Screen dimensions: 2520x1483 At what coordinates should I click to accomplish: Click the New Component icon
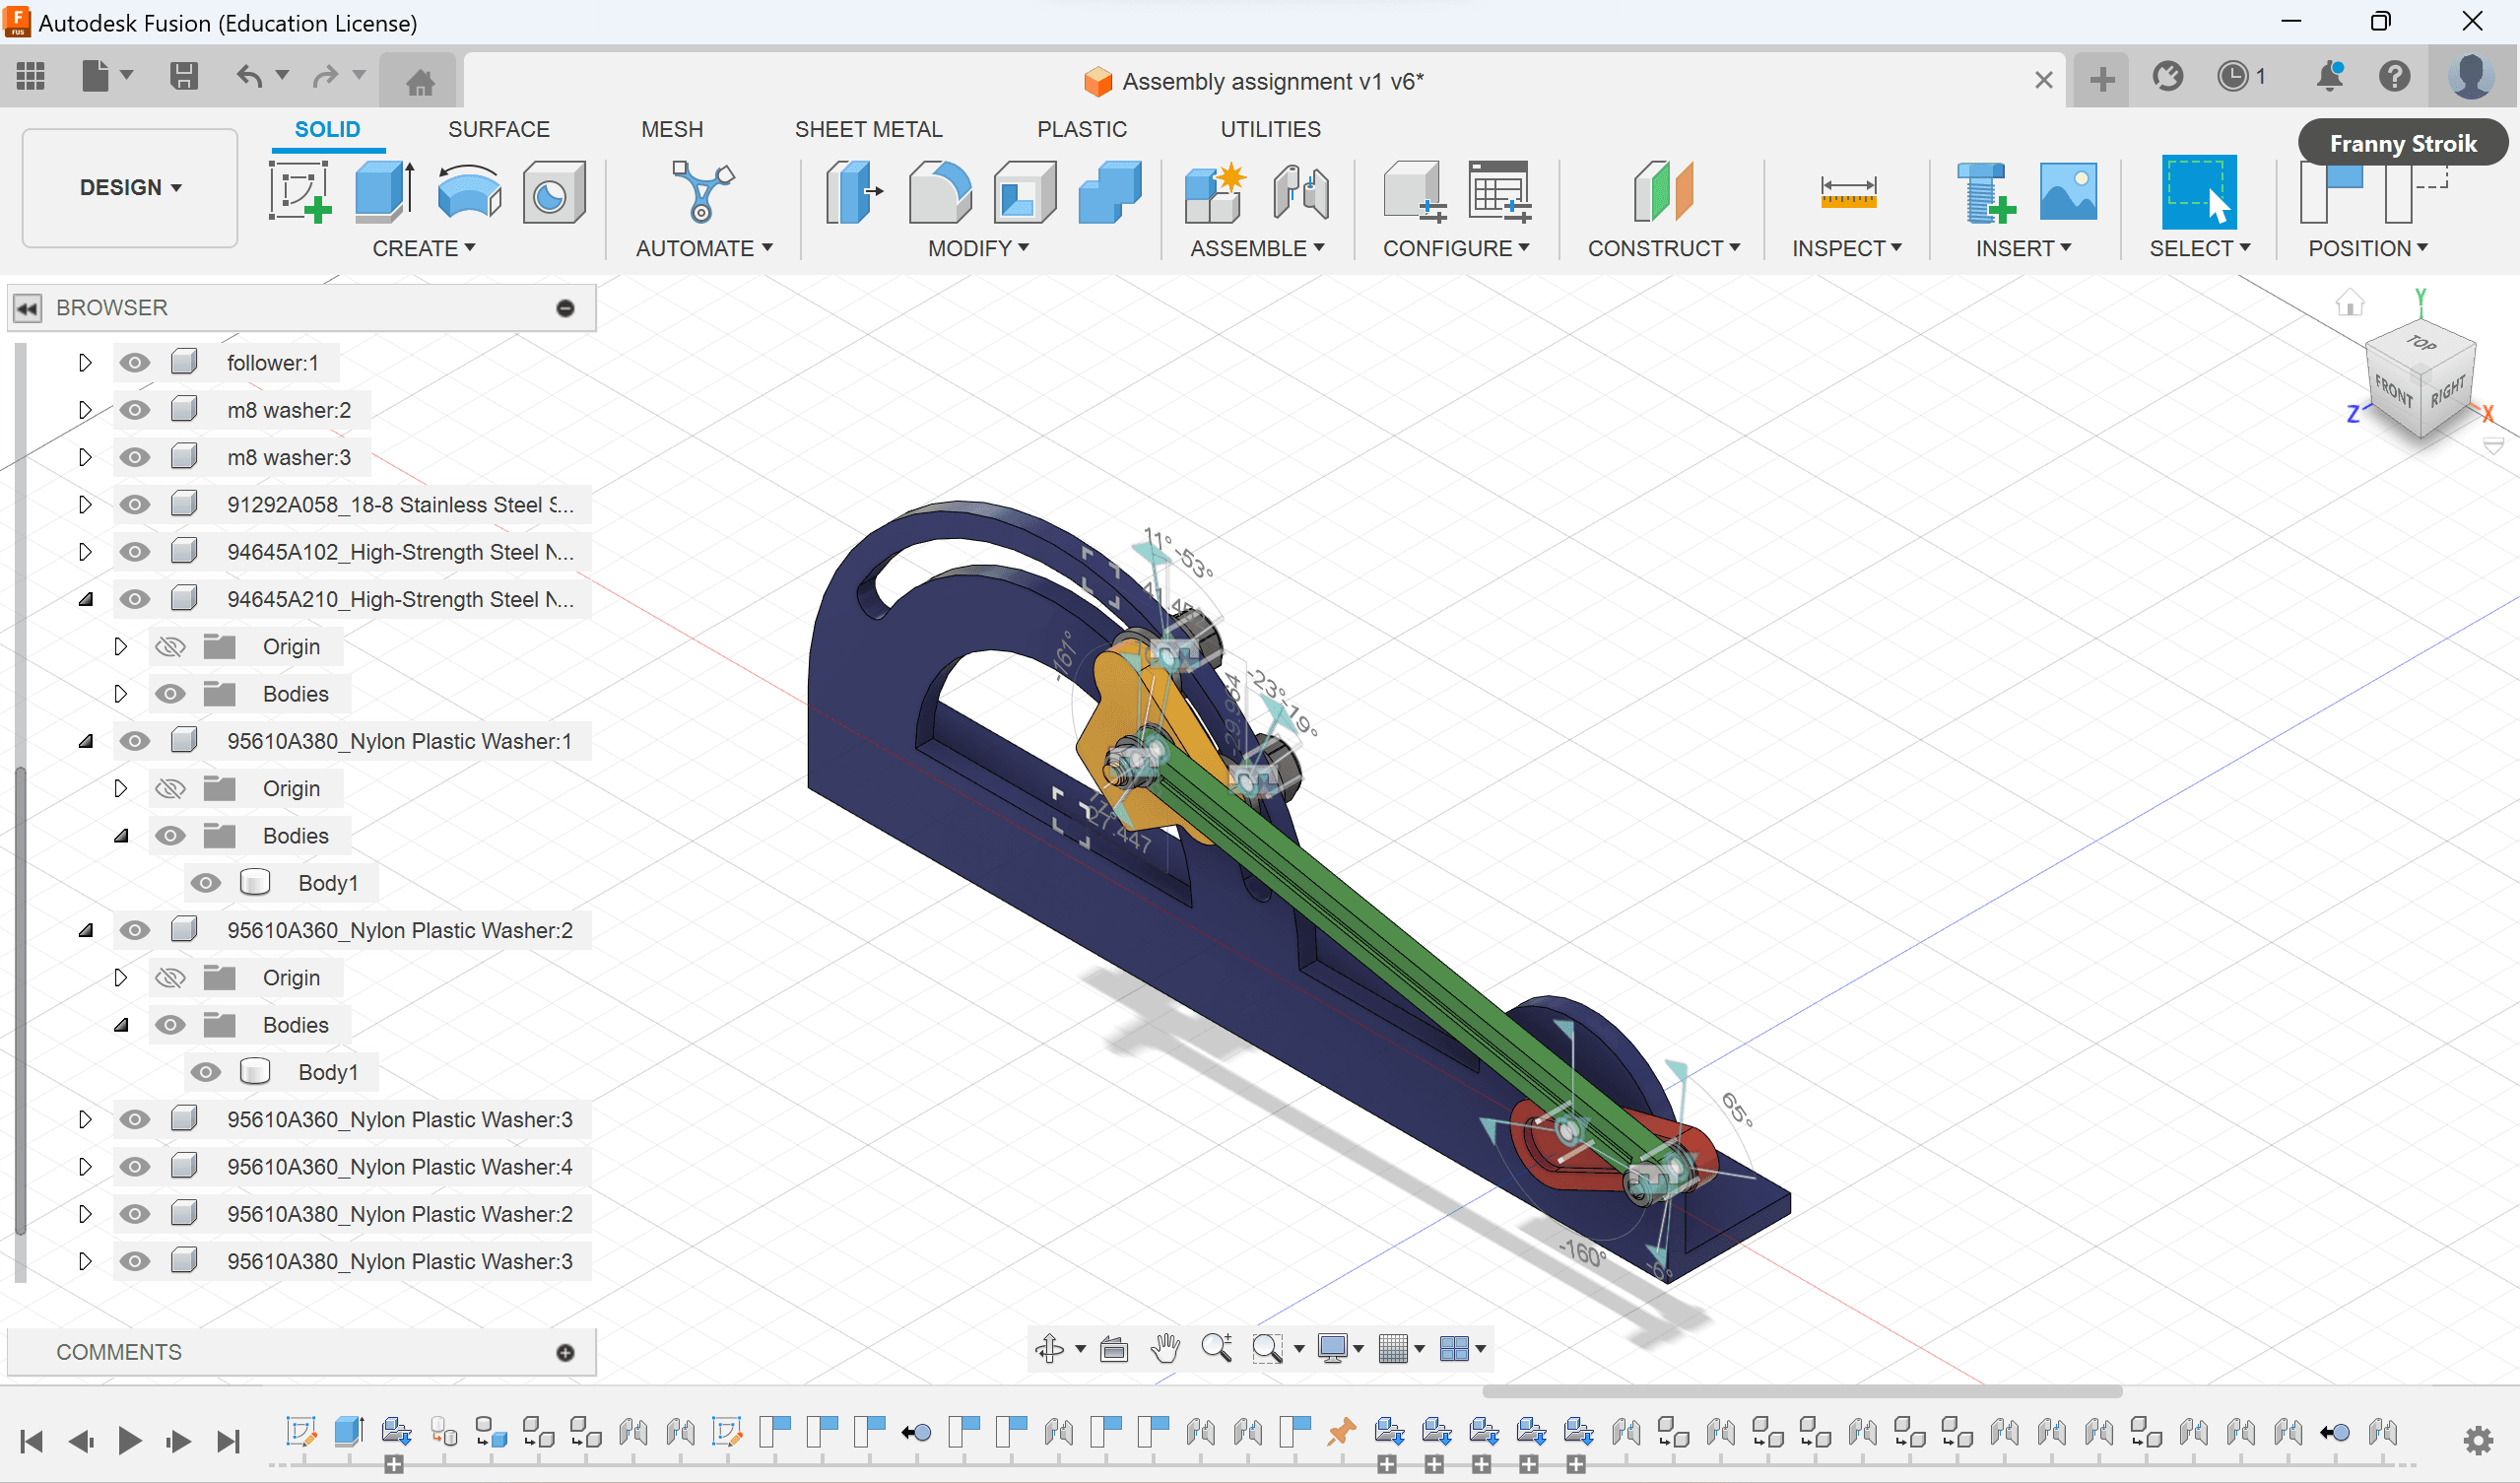(x=1215, y=191)
